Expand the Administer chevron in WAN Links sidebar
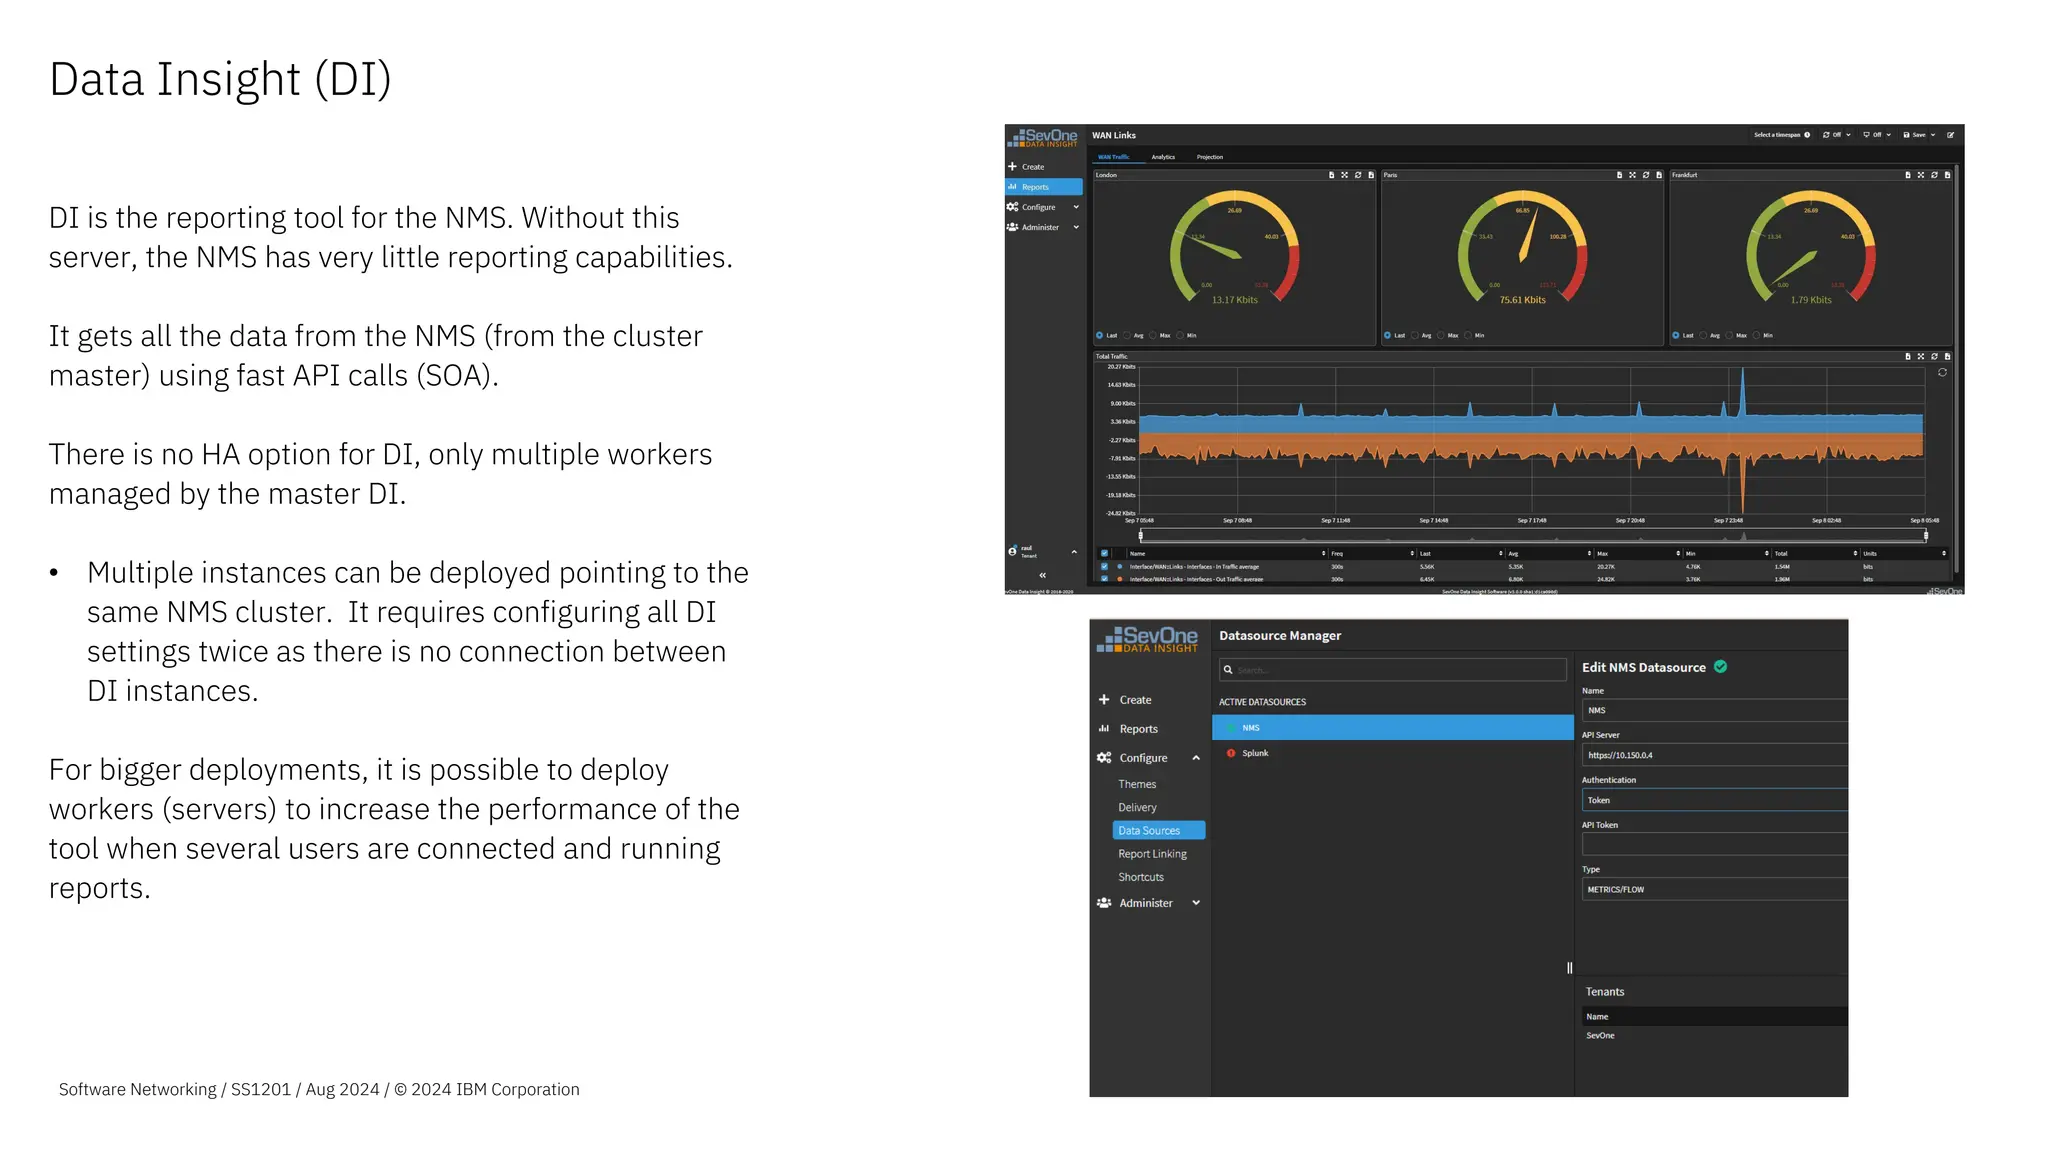The width and height of the screenshot is (2048, 1152). coord(1076,227)
